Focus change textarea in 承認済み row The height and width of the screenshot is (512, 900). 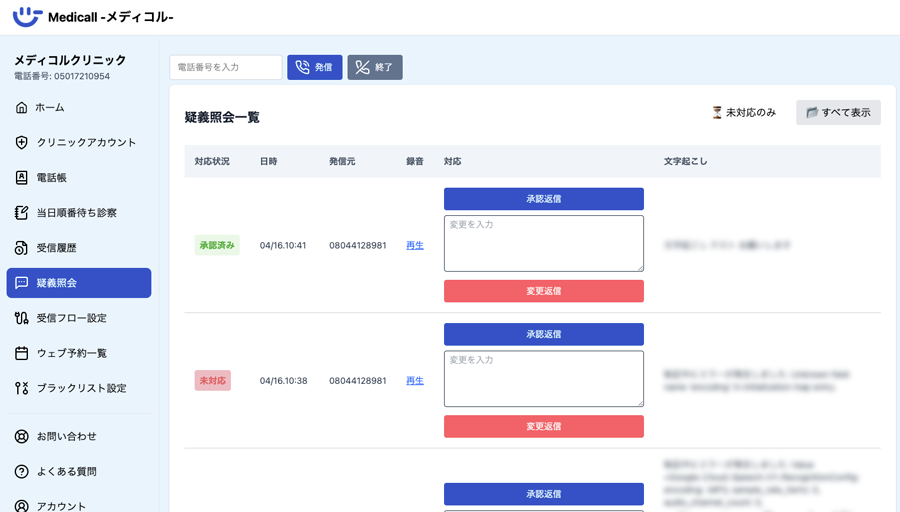click(543, 243)
